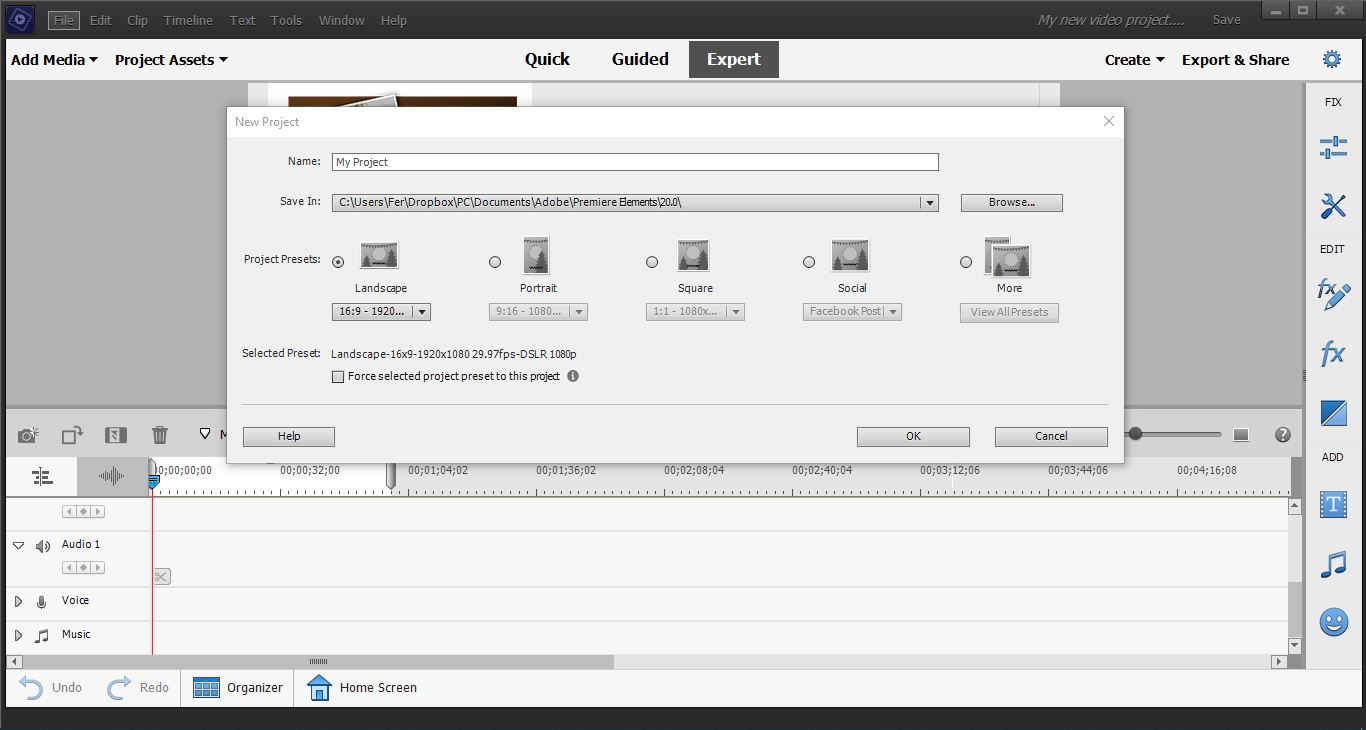Image resolution: width=1366 pixels, height=730 pixels.
Task: Open the Create dropdown
Action: pyautogui.click(x=1134, y=60)
